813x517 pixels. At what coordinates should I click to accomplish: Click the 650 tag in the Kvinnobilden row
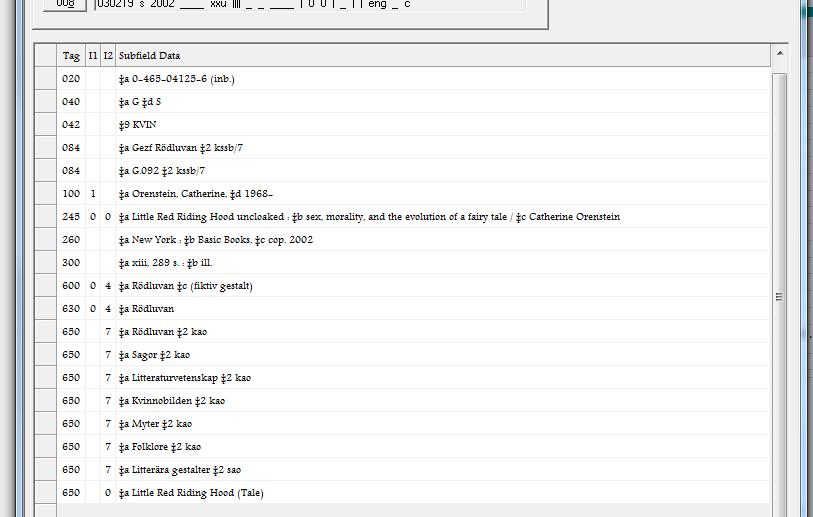pyautogui.click(x=71, y=401)
